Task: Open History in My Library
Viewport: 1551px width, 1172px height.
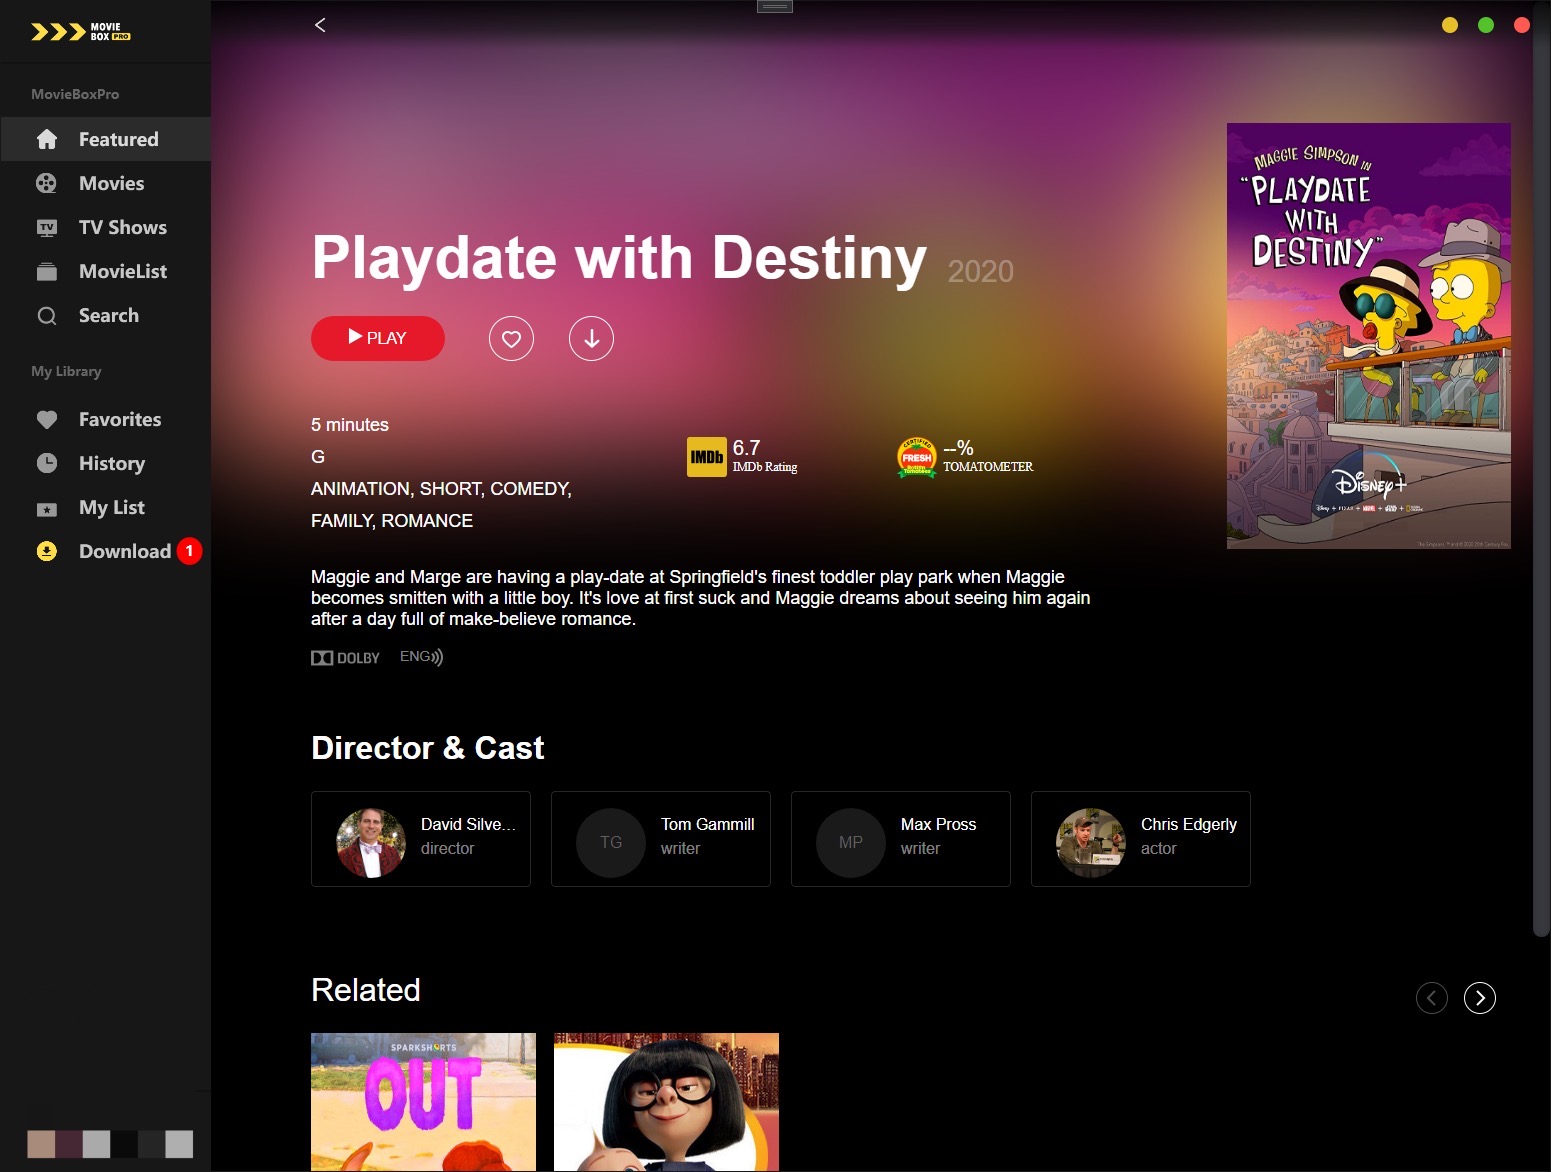Action: (105, 463)
